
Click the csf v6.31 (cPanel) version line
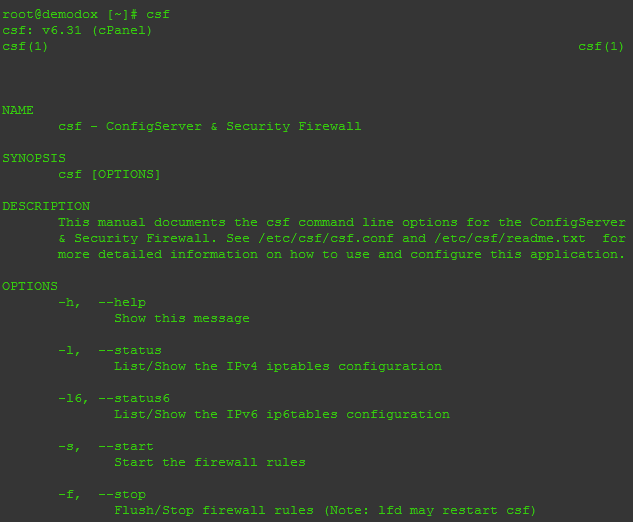[x=78, y=30]
